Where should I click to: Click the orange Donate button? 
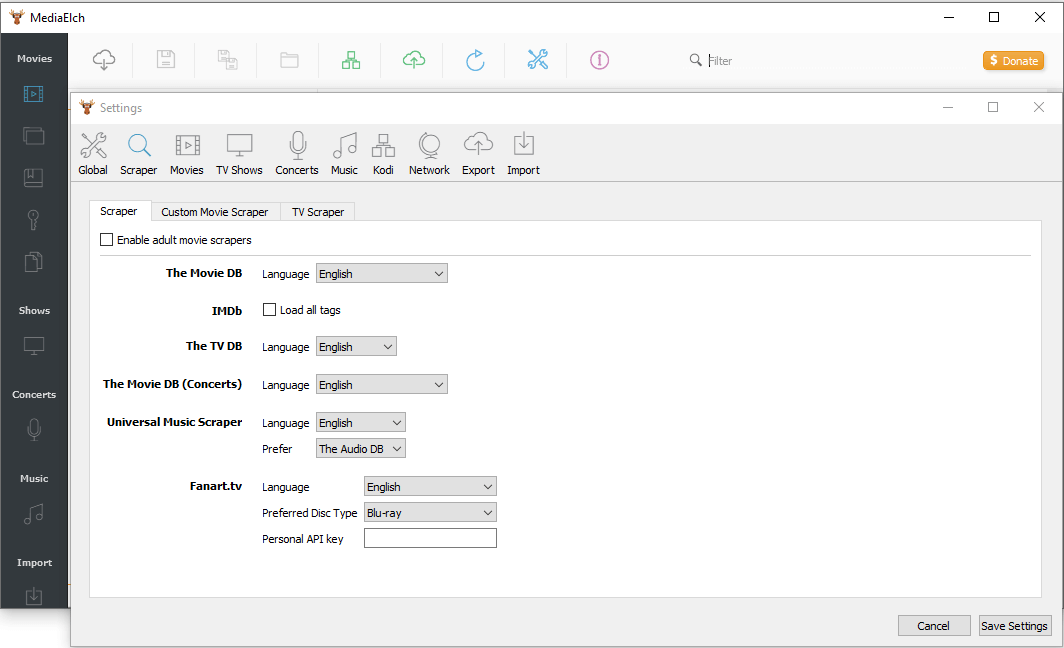(1013, 60)
